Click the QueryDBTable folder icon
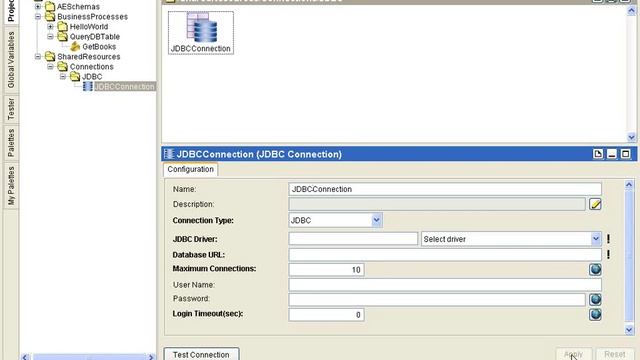This screenshot has width=640, height=360. 62,37
